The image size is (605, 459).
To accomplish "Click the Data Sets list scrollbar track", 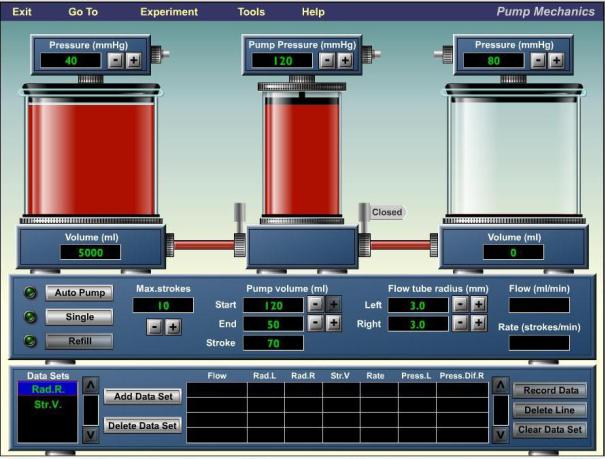I will pyautogui.click(x=91, y=410).
